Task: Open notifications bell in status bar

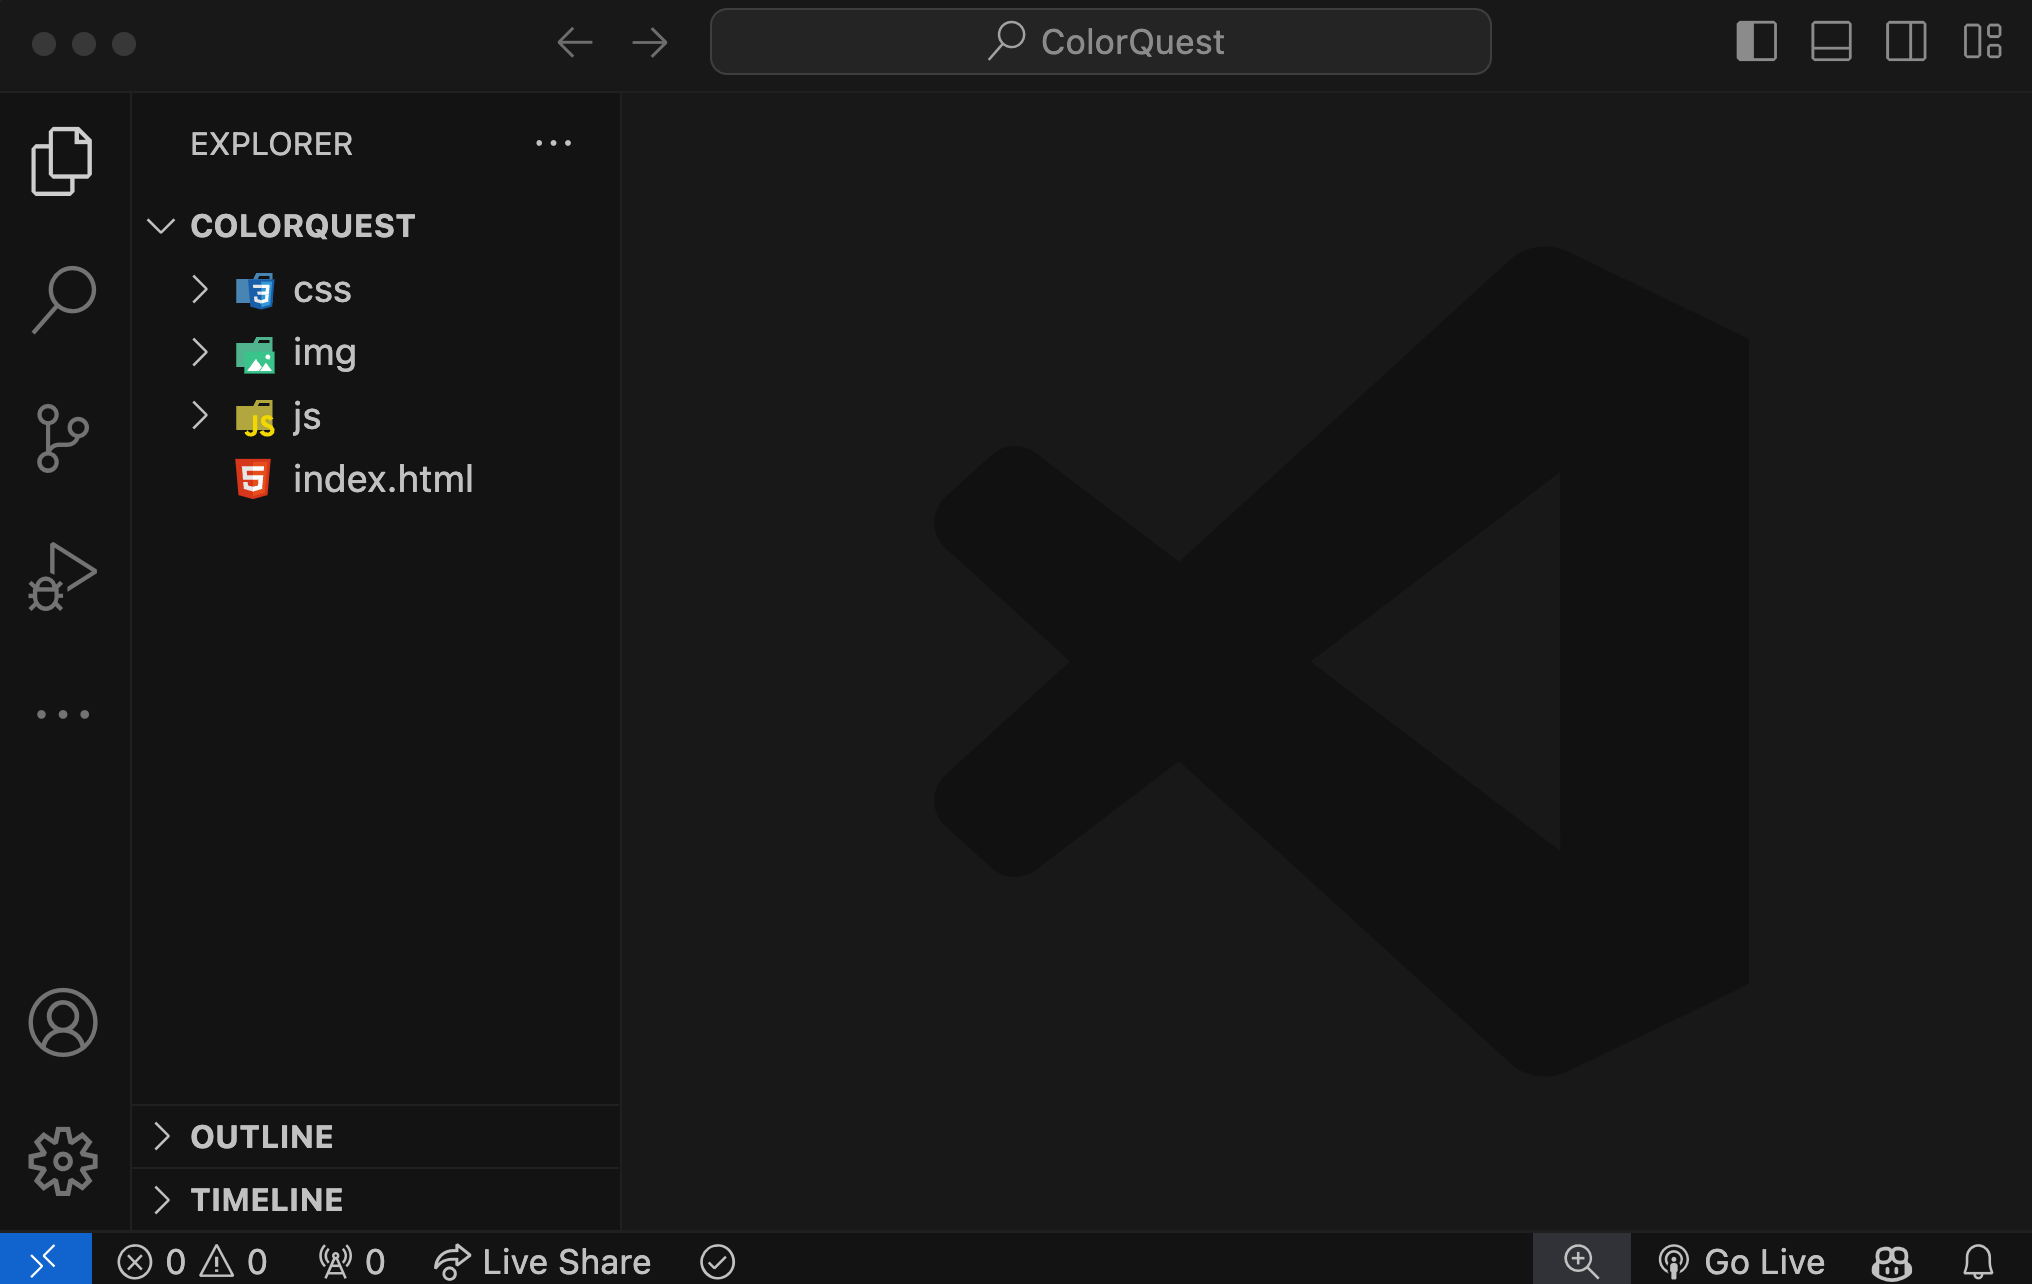Action: coord(1978,1262)
